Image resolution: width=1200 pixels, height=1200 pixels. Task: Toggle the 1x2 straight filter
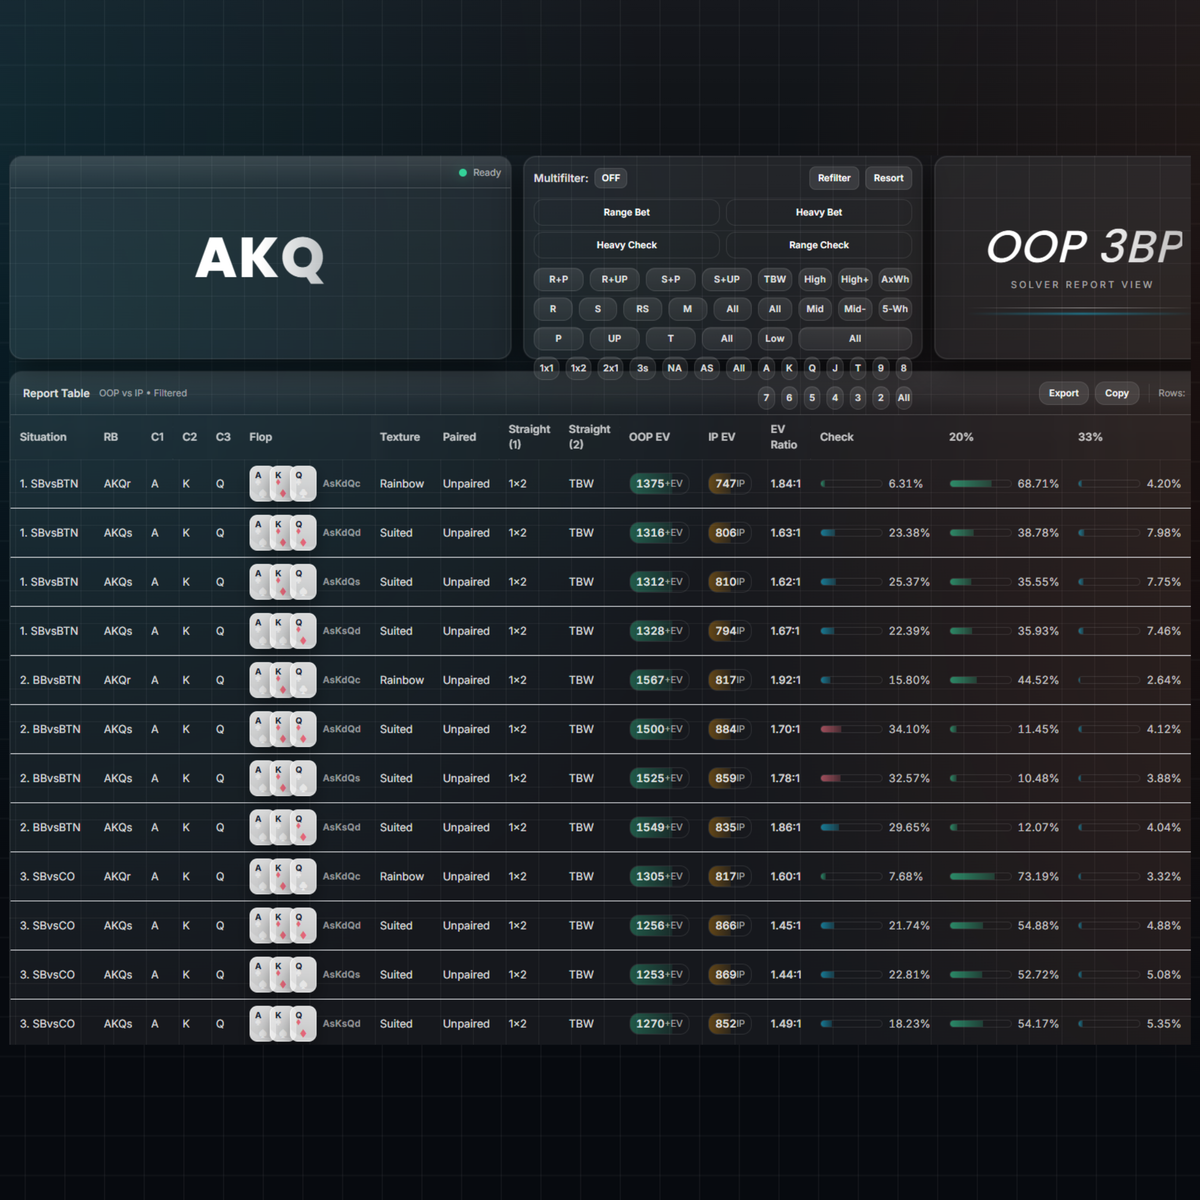click(x=579, y=368)
